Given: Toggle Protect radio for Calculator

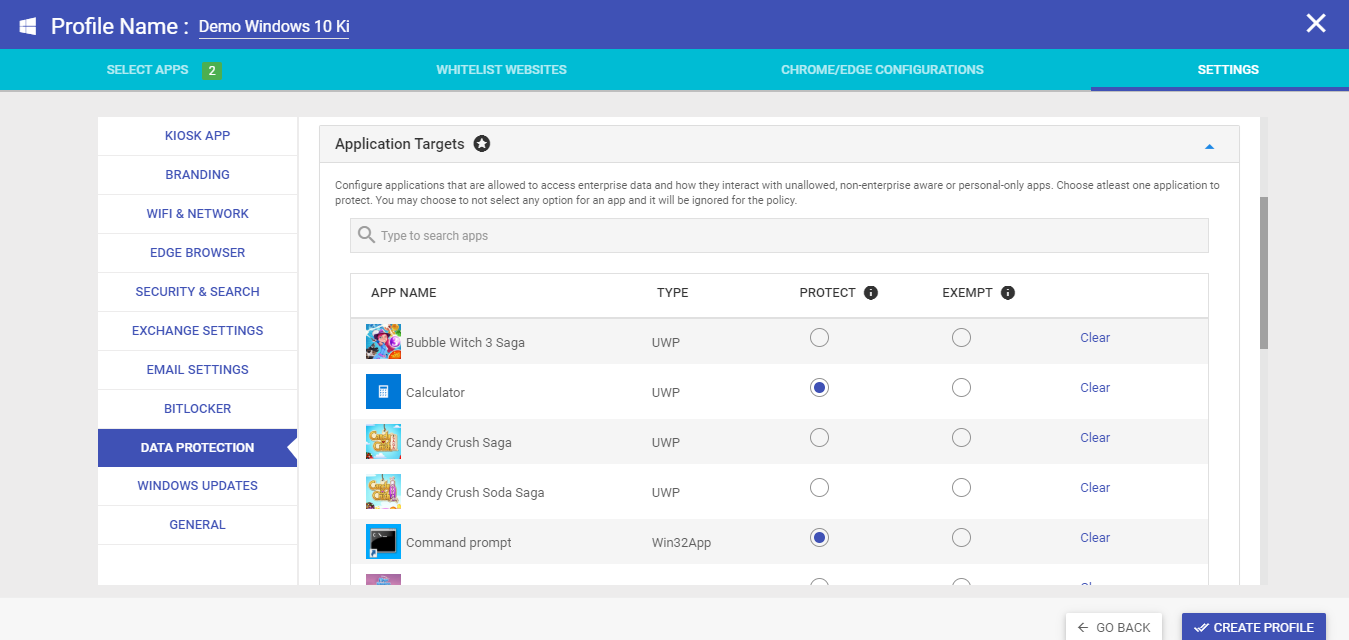Looking at the screenshot, I should 819,387.
